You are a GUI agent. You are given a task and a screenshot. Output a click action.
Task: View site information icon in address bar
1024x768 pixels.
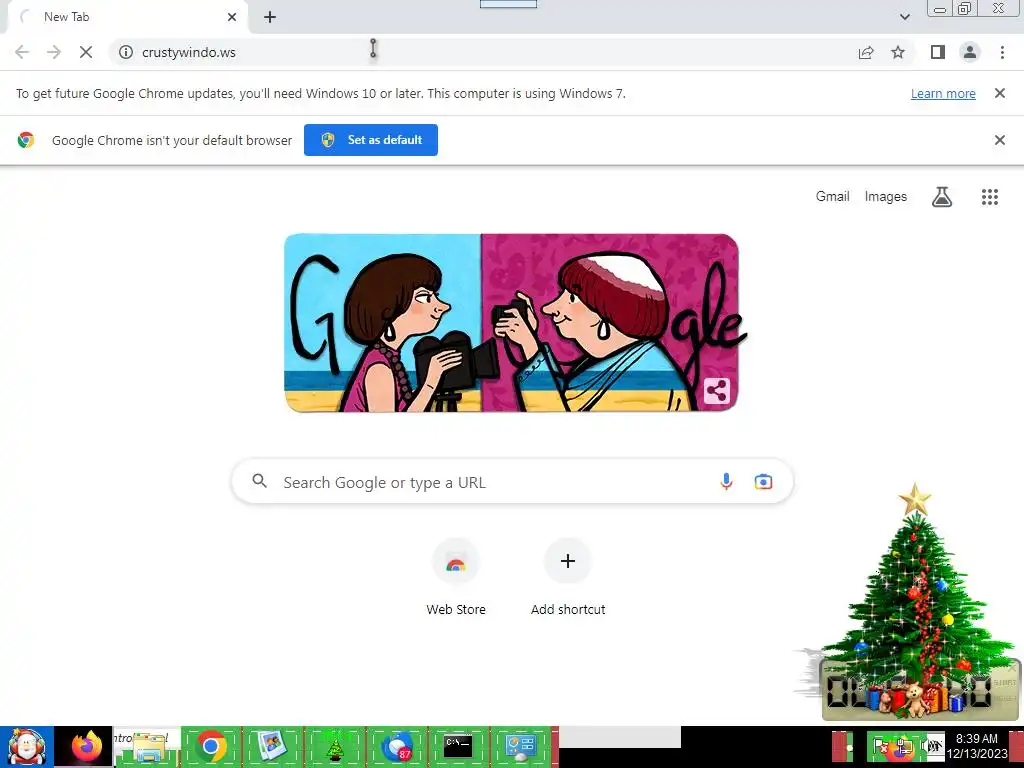[x=126, y=52]
